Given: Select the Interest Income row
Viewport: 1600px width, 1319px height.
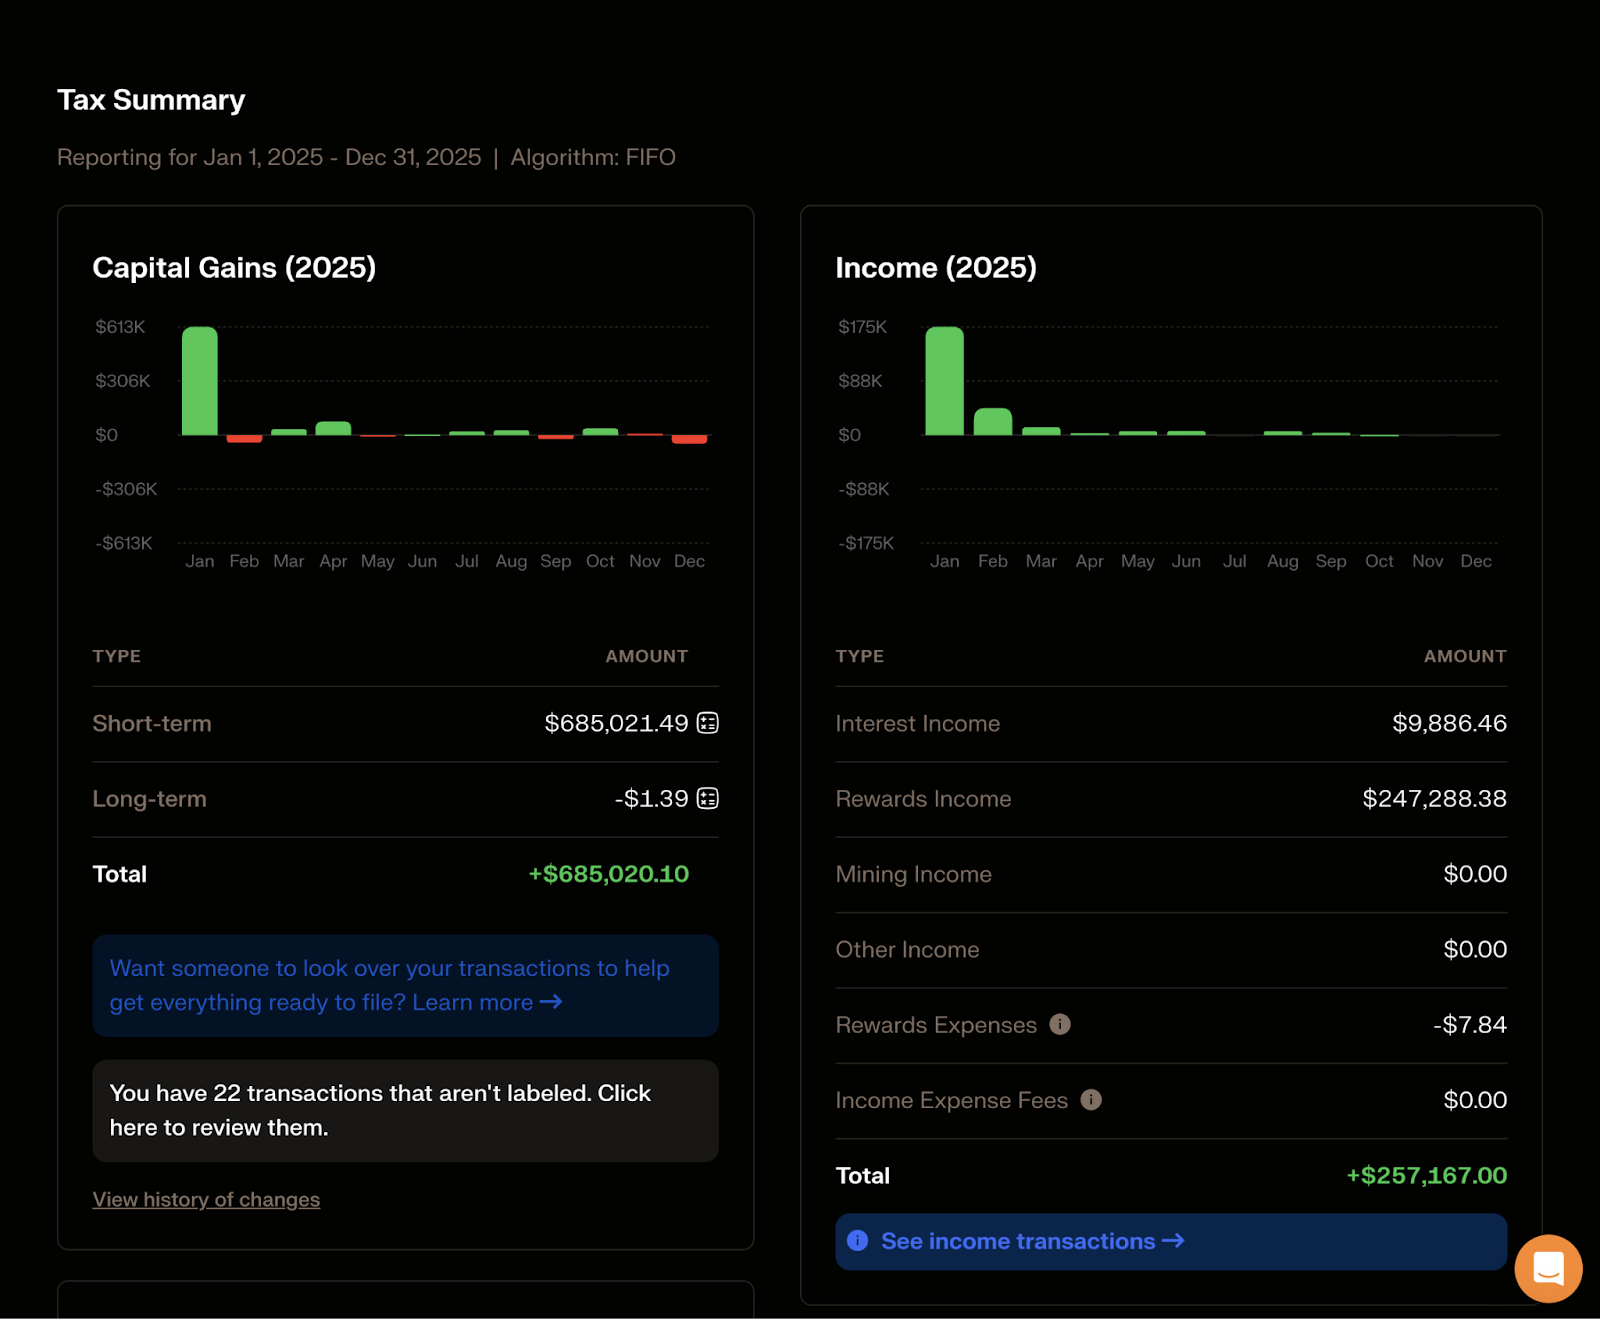Looking at the screenshot, I should click(1170, 723).
